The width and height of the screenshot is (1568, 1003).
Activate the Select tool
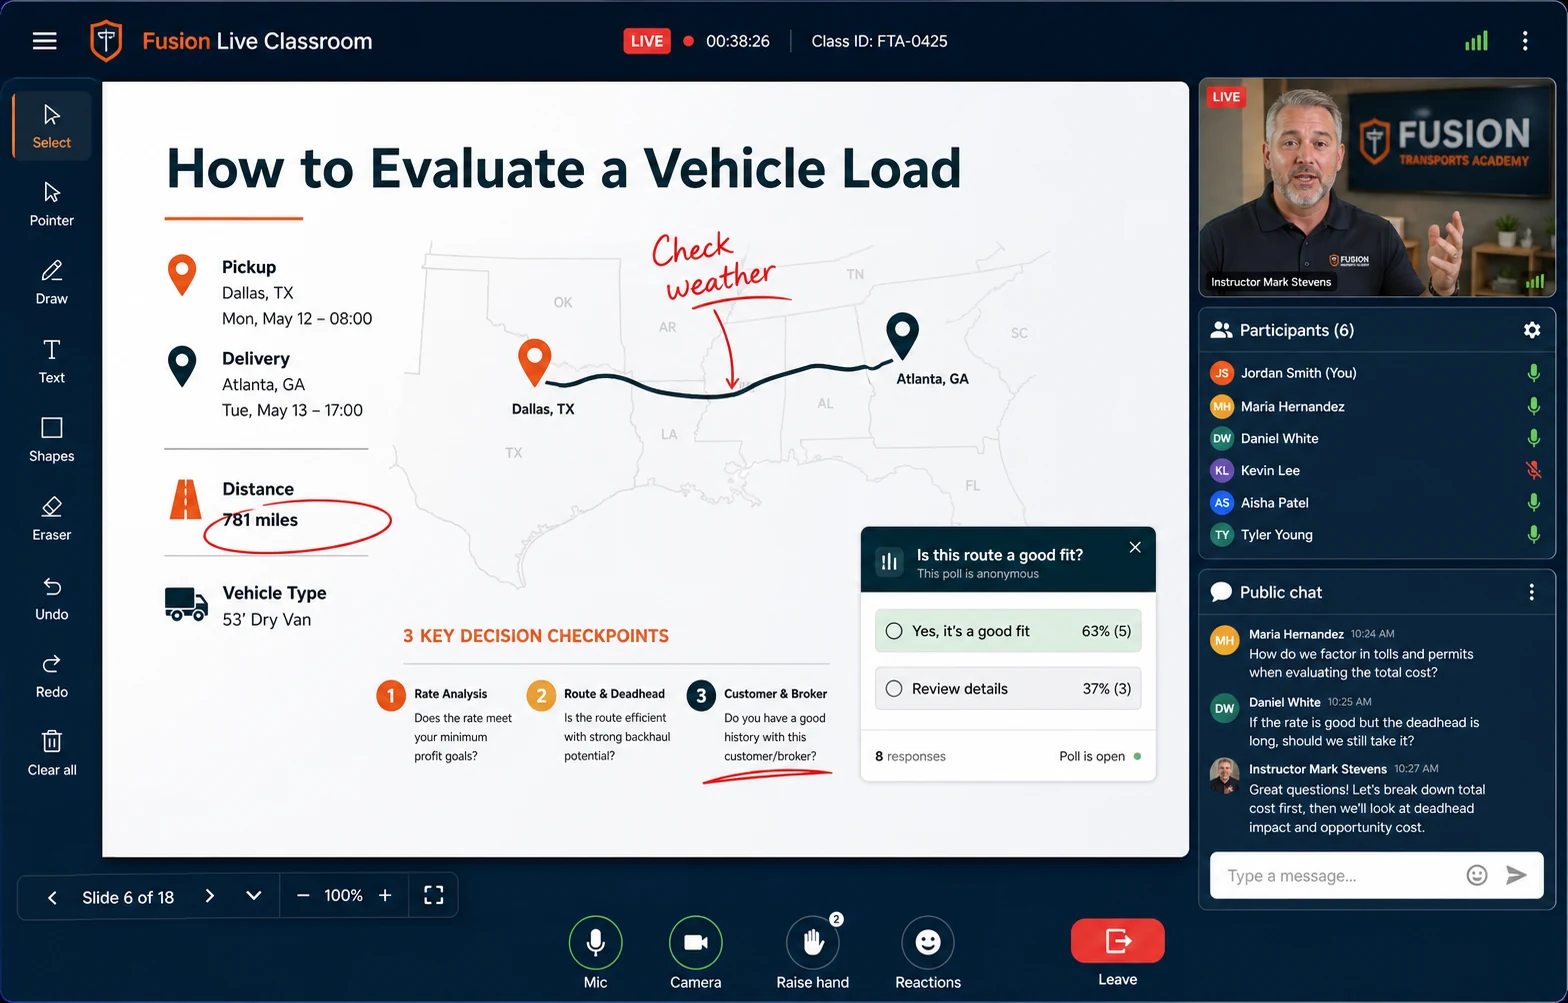(52, 126)
